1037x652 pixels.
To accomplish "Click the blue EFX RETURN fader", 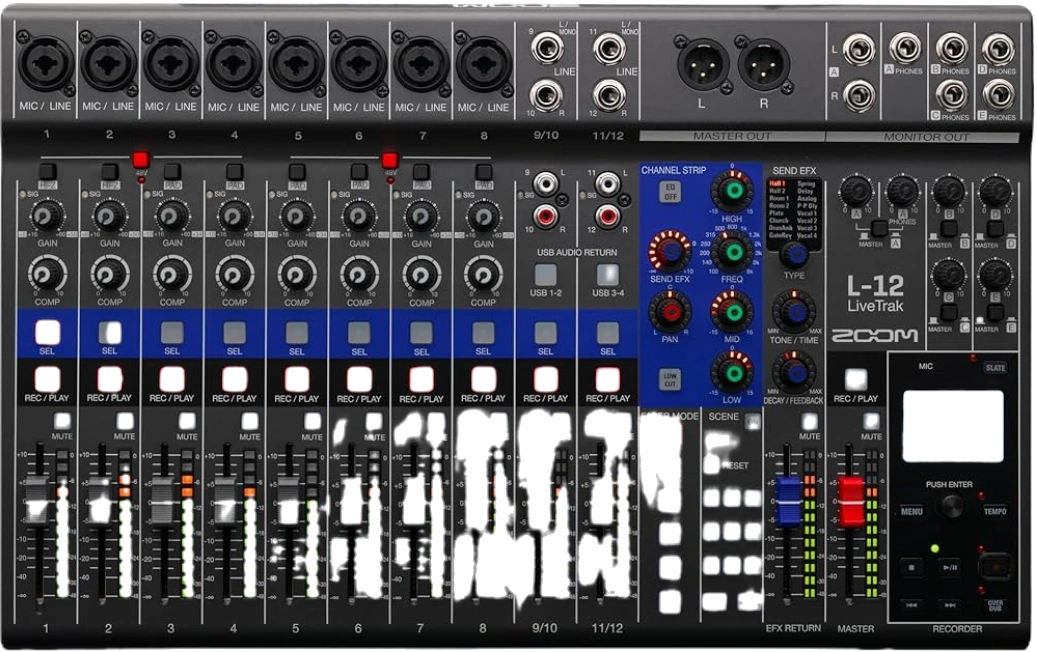I will point(789,501).
